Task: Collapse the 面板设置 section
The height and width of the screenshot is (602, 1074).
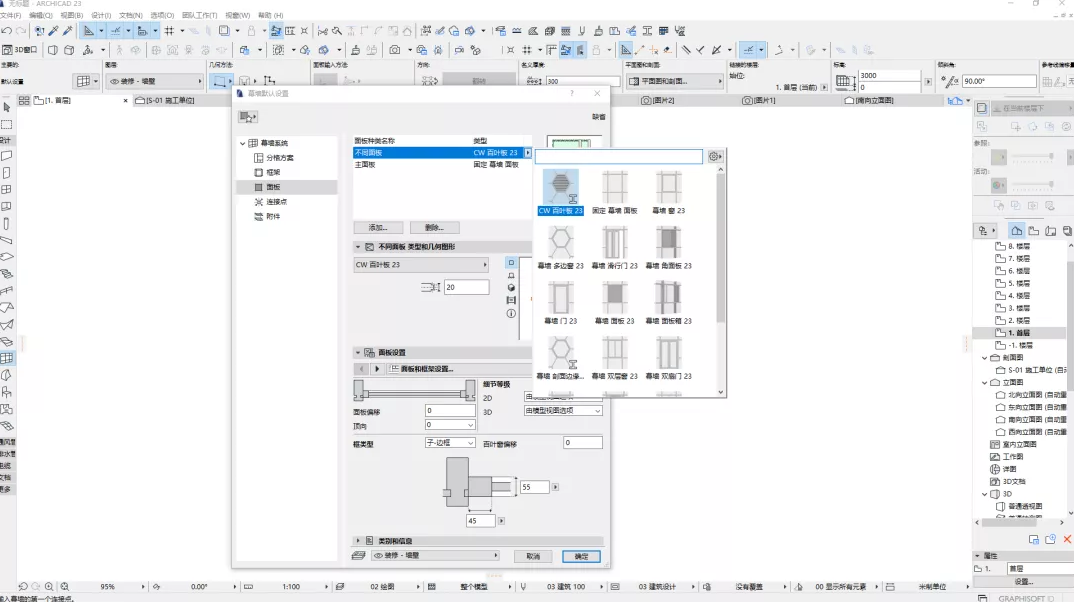Action: [358, 353]
